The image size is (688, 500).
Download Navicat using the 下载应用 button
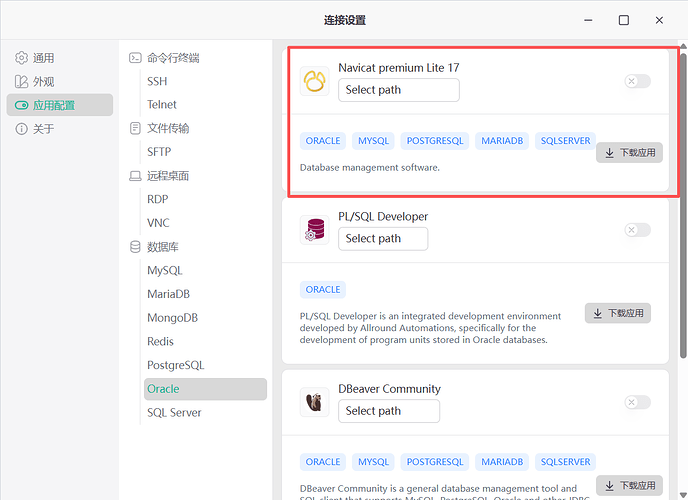point(629,153)
